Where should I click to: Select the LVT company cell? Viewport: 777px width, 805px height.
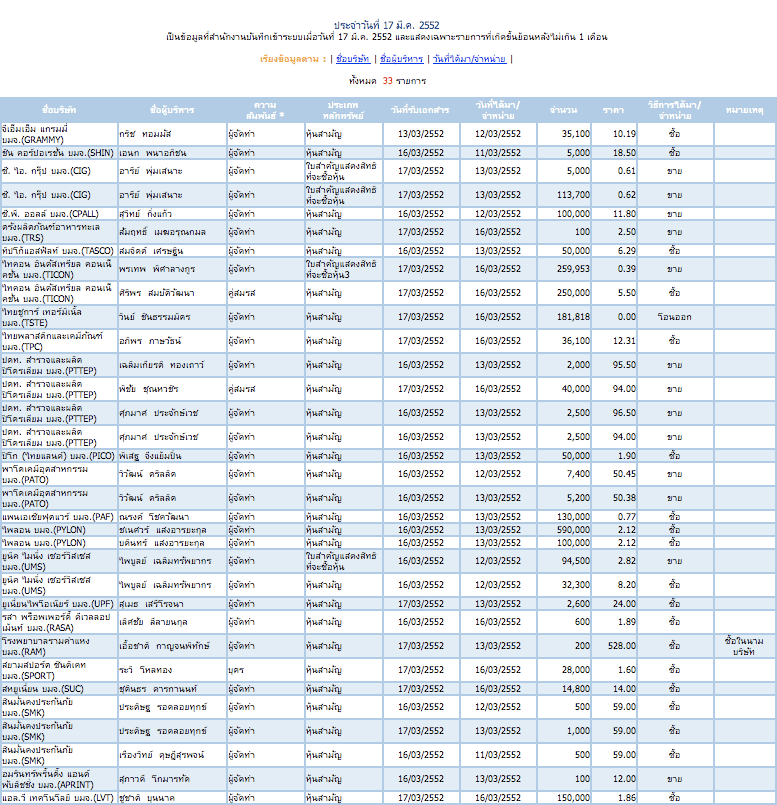coord(59,798)
